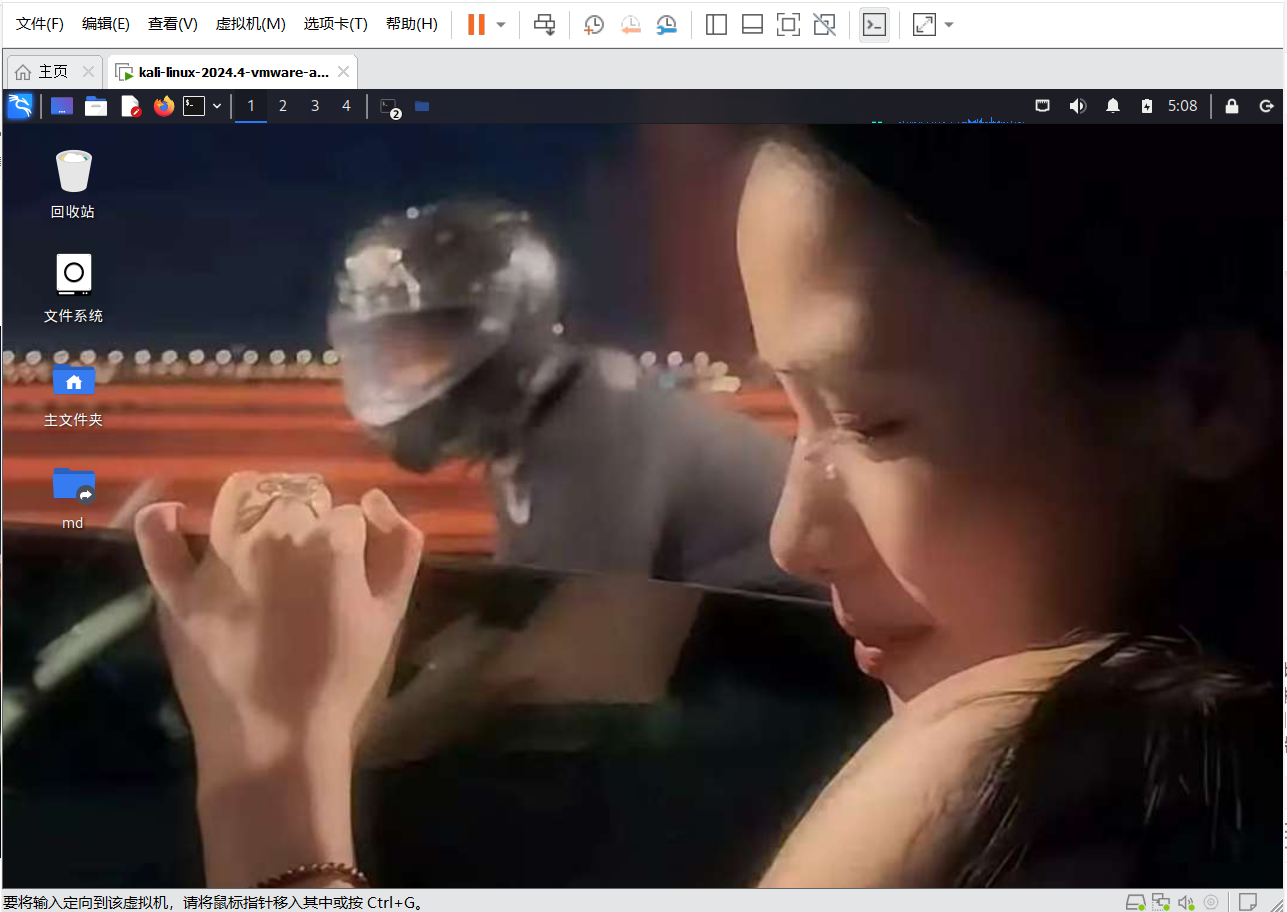Launch the terminal emulator from Kali panel
This screenshot has width=1287, height=912.
pyautogui.click(x=194, y=106)
